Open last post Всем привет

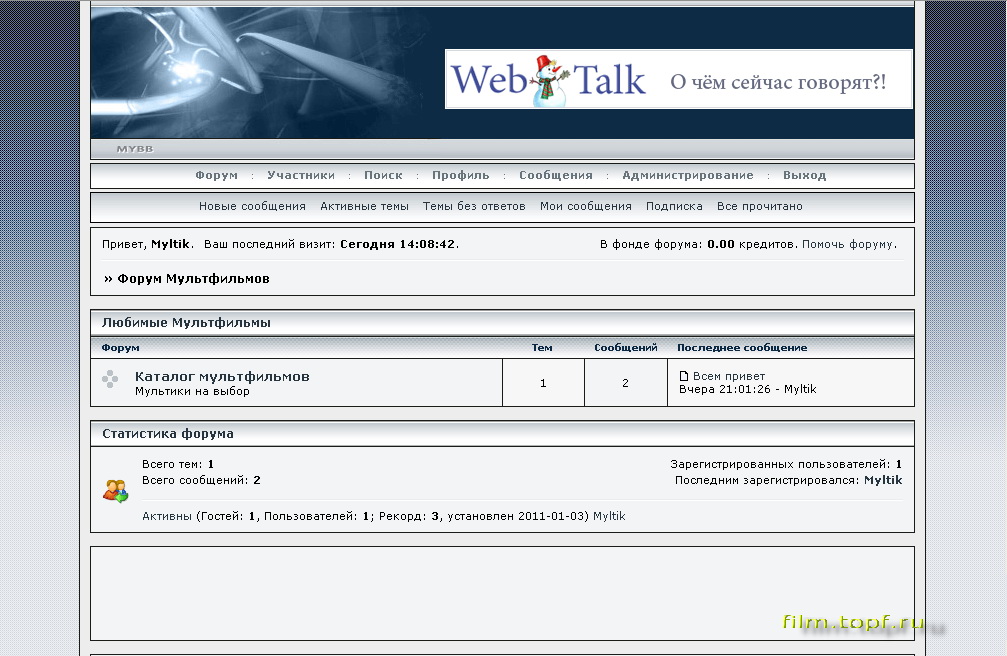729,376
